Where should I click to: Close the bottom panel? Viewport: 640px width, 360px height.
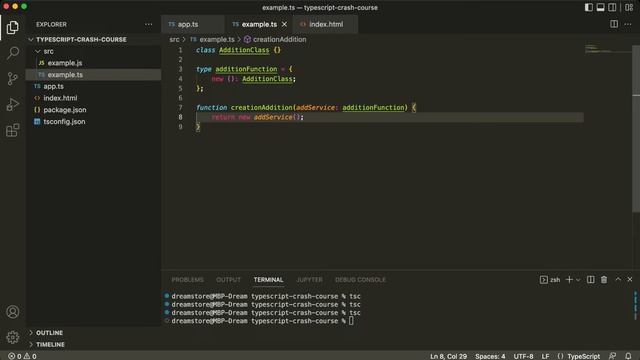click(630, 280)
